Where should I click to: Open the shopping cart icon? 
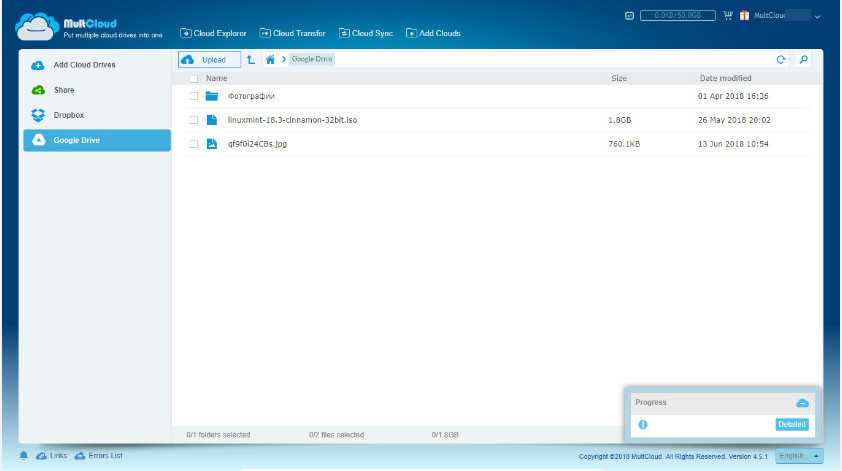pos(727,17)
